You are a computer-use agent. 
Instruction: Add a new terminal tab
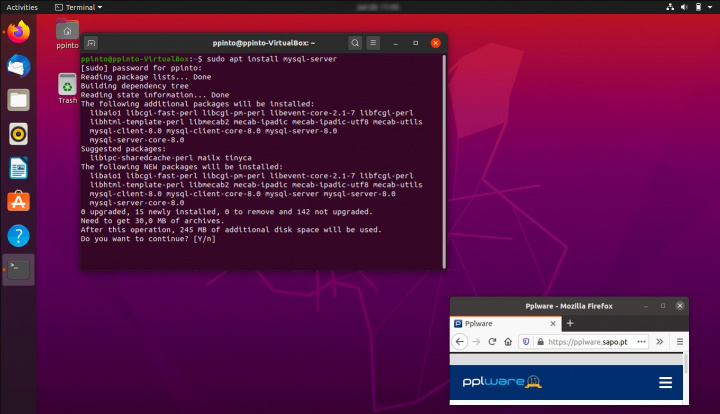click(91, 43)
